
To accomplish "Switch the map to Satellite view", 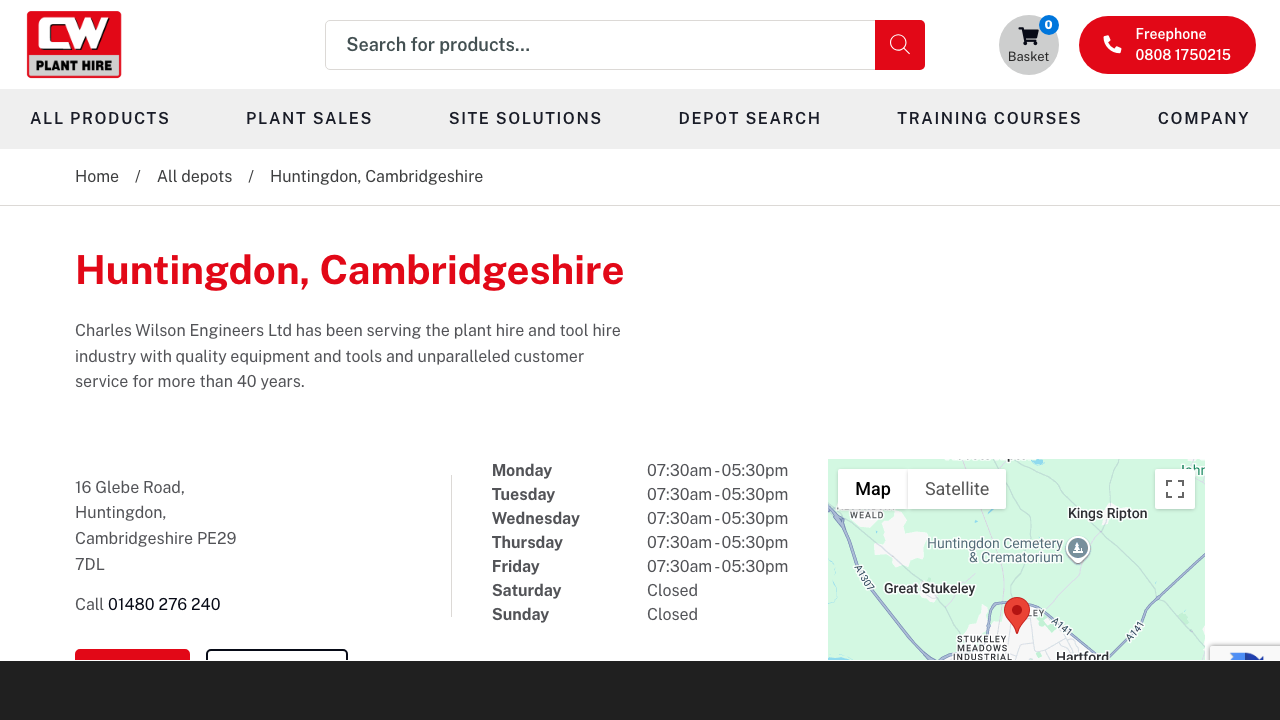I will point(956,489).
